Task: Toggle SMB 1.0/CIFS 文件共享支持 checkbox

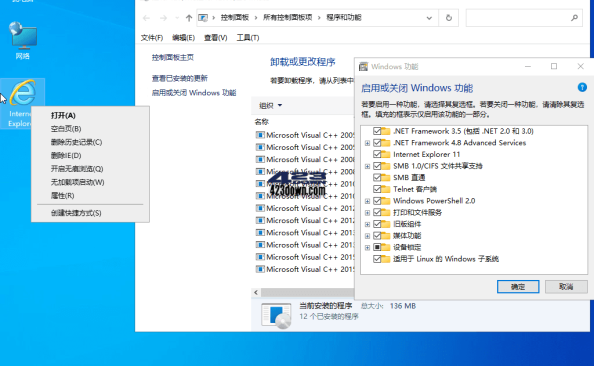Action: coord(377,166)
